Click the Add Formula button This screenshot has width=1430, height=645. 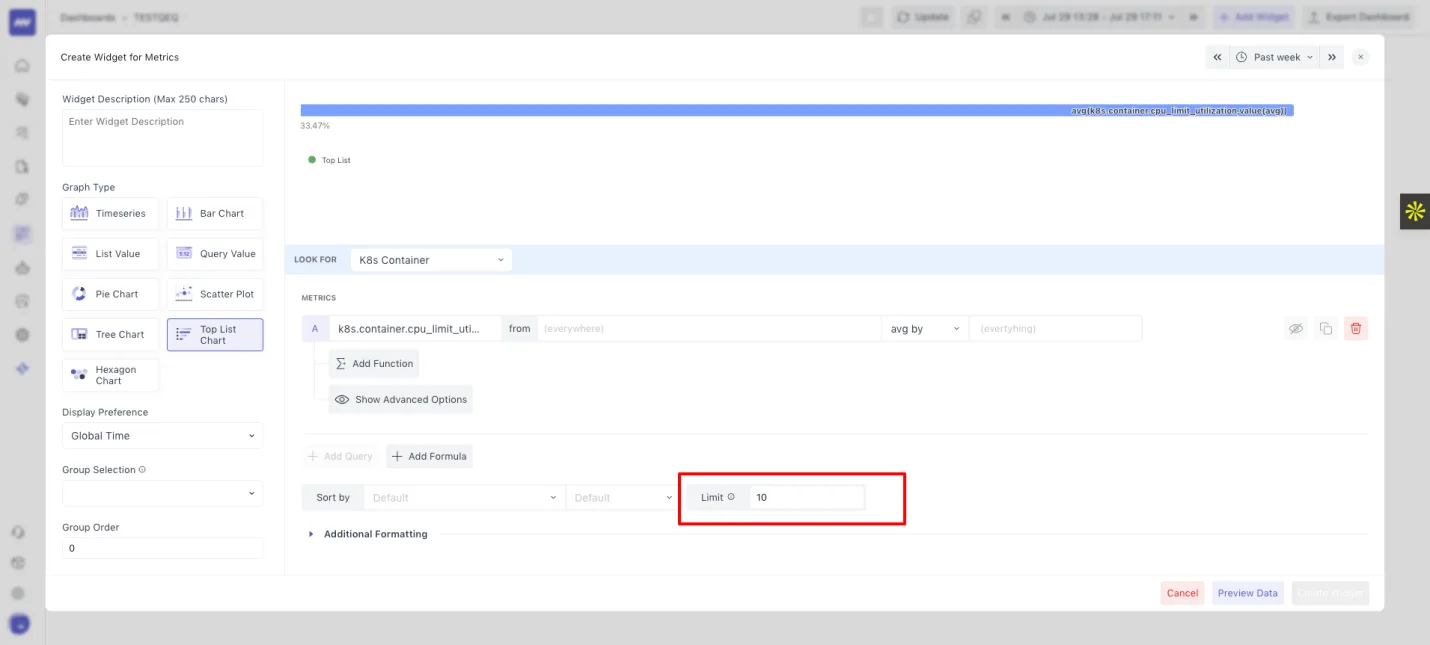(x=429, y=456)
